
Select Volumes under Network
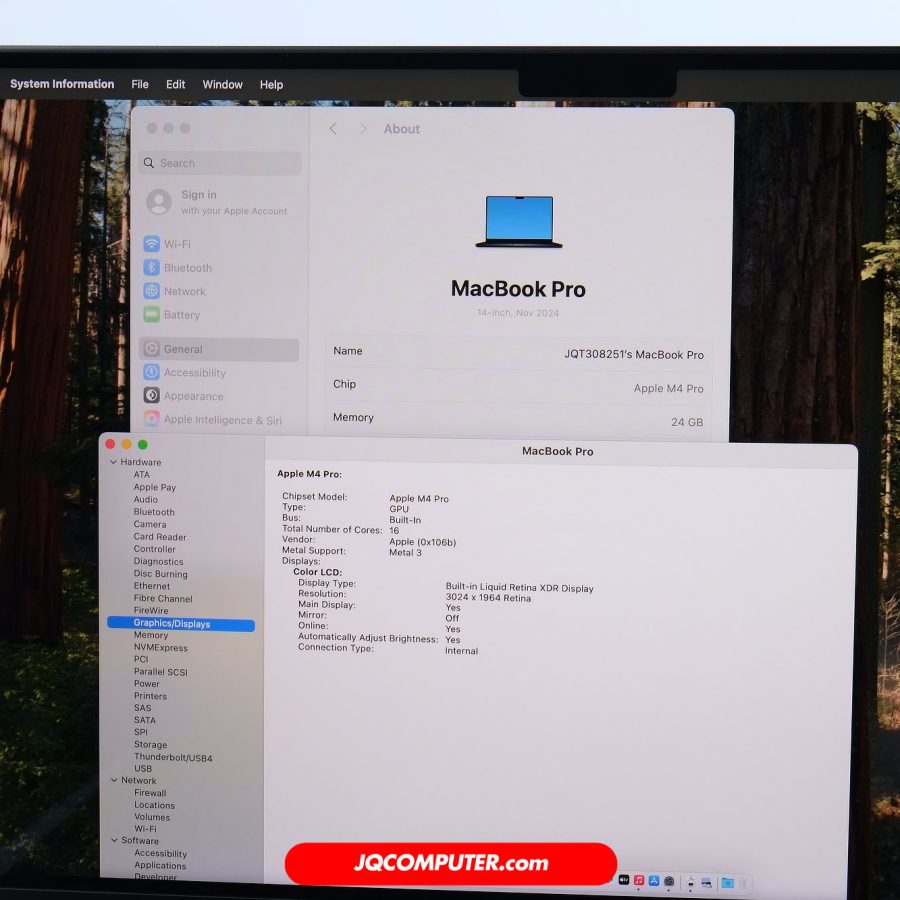pyautogui.click(x=152, y=817)
